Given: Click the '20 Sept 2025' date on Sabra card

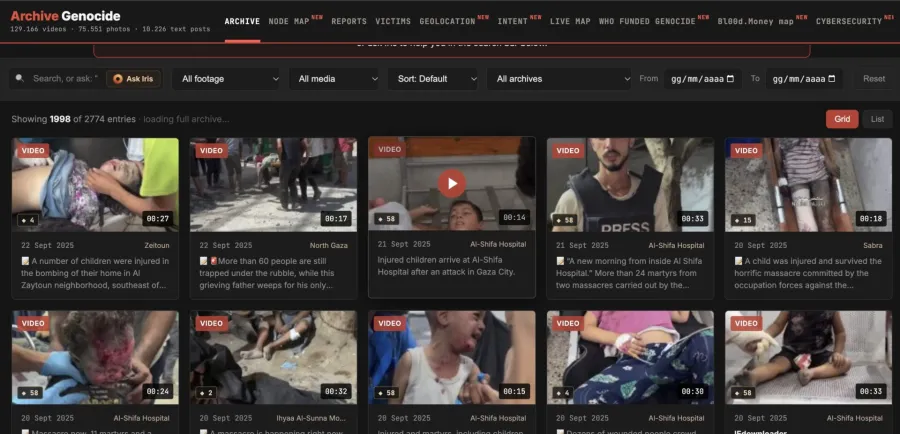Looking at the screenshot, I should (761, 245).
